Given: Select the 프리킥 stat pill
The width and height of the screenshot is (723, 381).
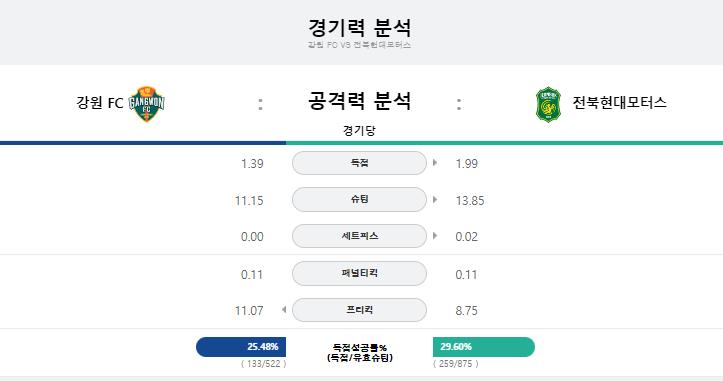Looking at the screenshot, I should point(359,310).
